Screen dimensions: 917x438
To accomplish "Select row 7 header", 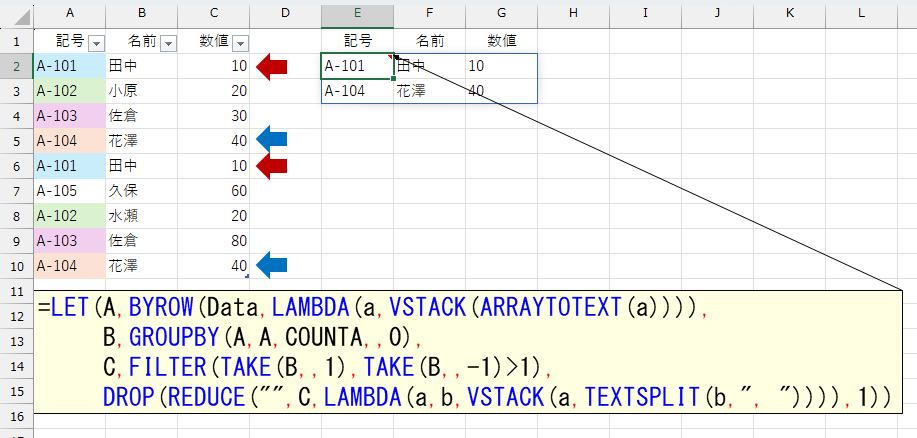I will (17, 191).
